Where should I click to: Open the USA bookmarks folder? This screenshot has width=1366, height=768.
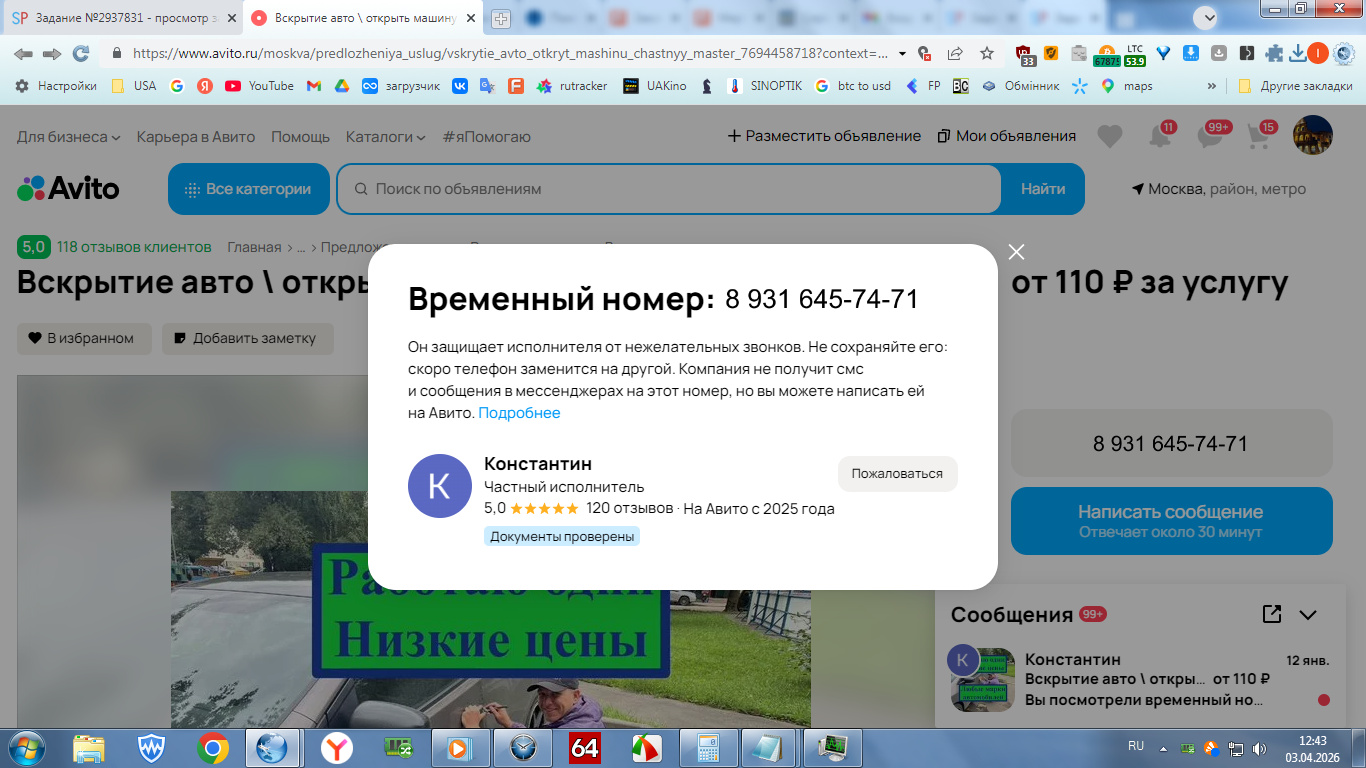click(134, 86)
